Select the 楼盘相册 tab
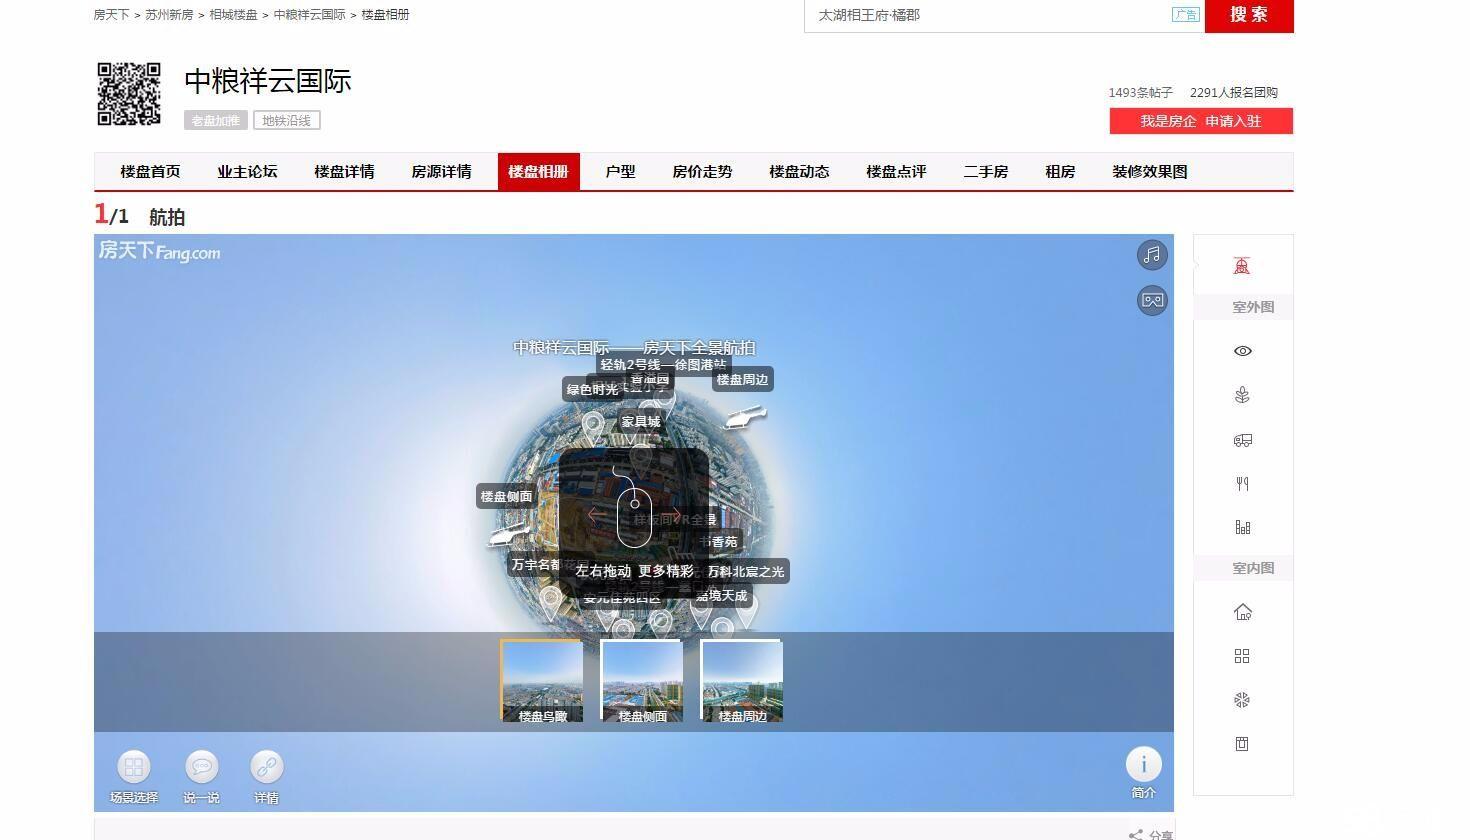The image size is (1470, 840). (x=539, y=171)
